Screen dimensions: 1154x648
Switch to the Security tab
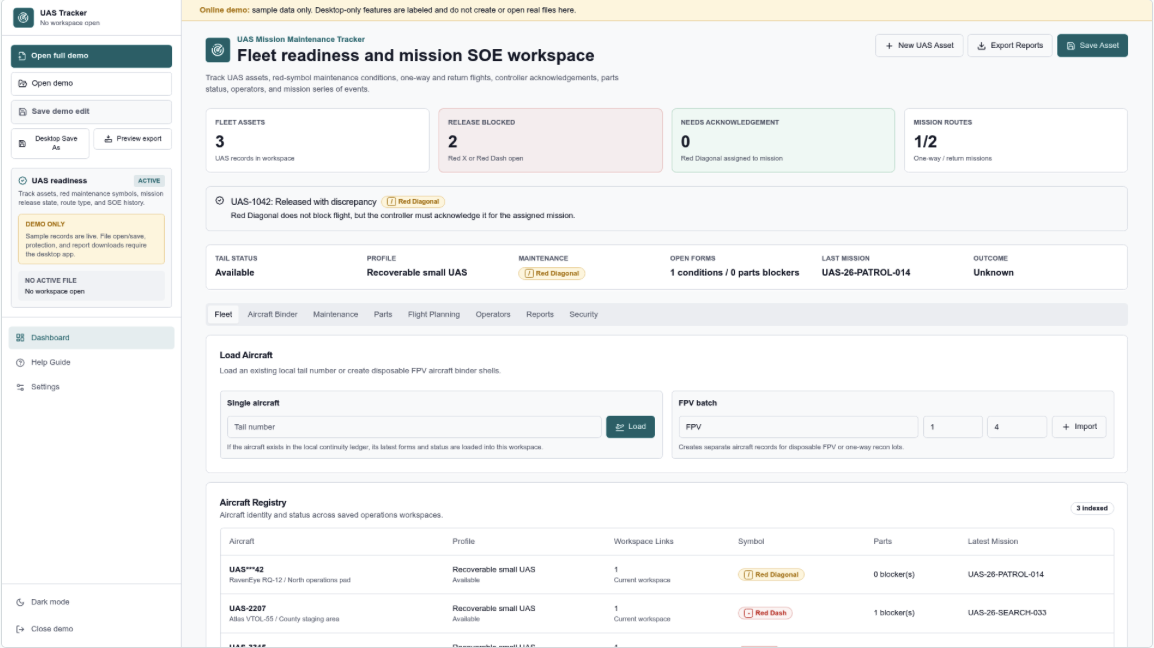tap(584, 314)
